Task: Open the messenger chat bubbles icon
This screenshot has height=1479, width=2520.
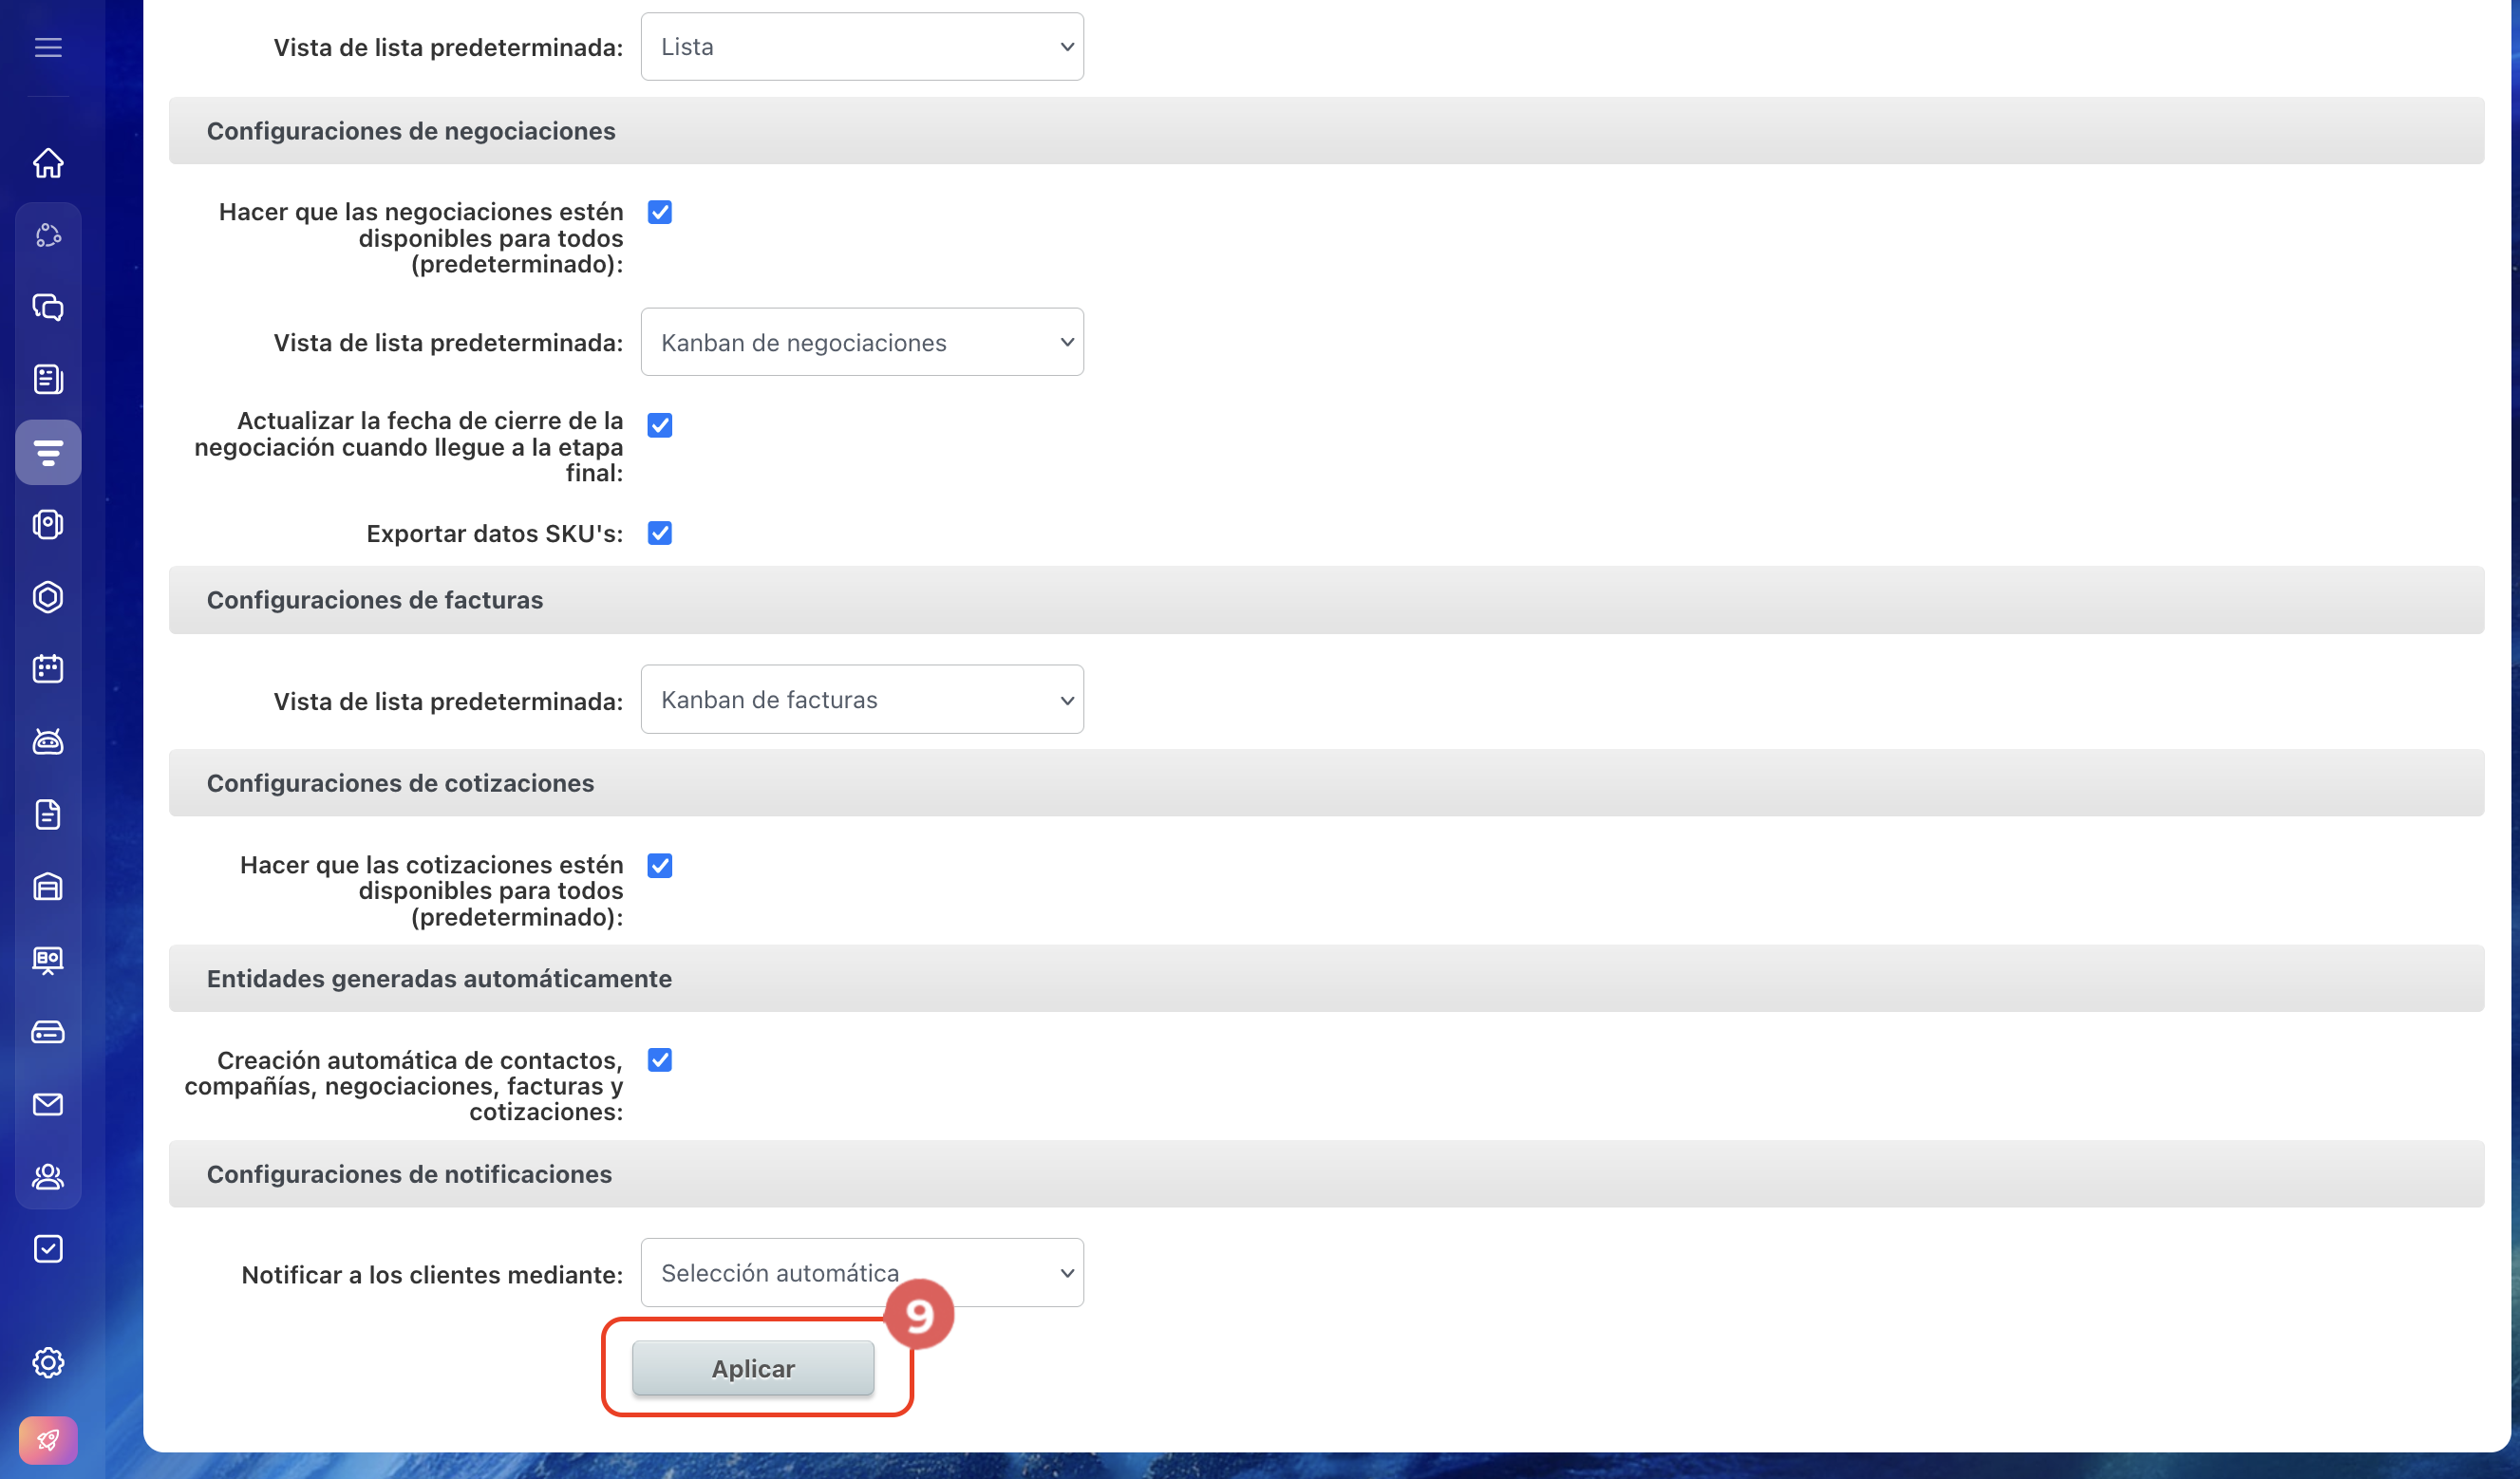Action: [x=48, y=307]
